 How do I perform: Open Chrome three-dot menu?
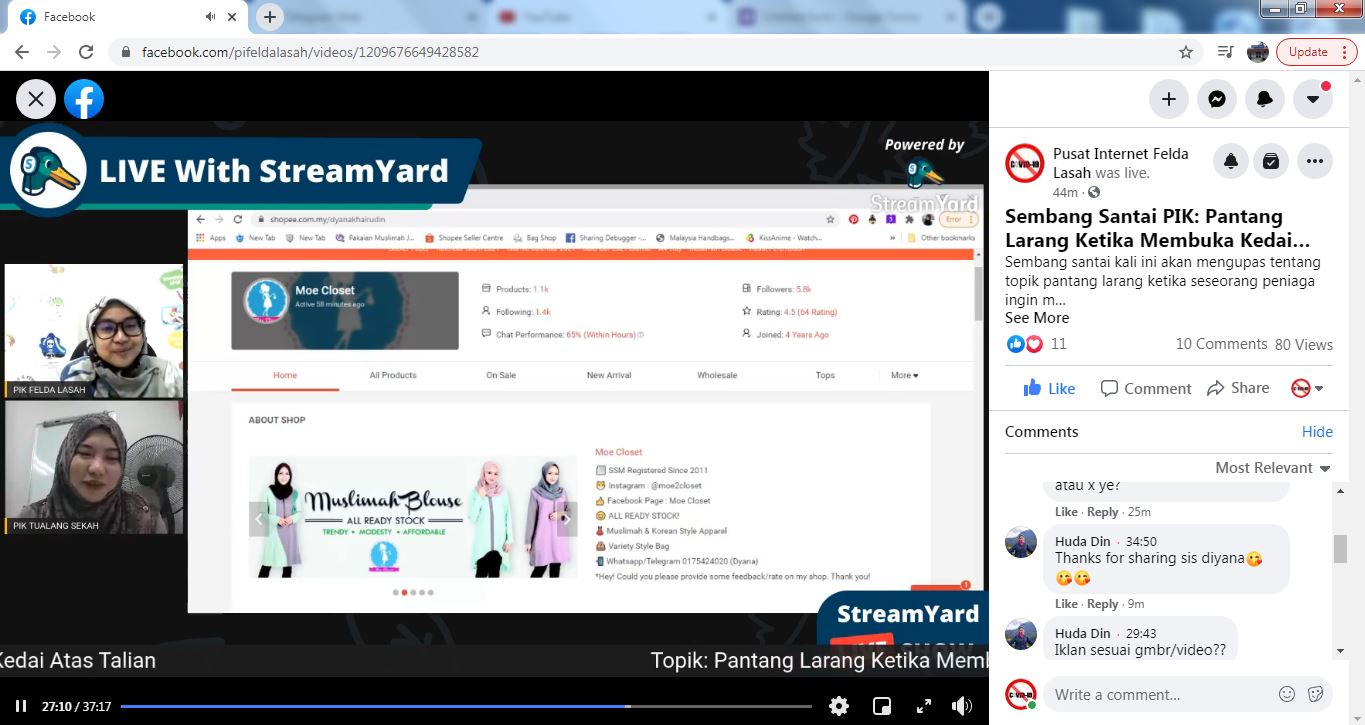1345,52
